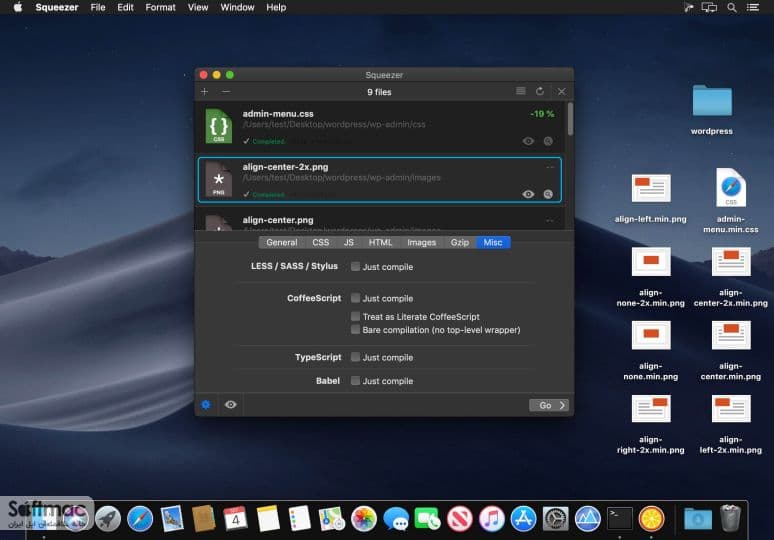Open the Squeezer orange icon in dock
This screenshot has height=540, width=774.
[x=652, y=519]
